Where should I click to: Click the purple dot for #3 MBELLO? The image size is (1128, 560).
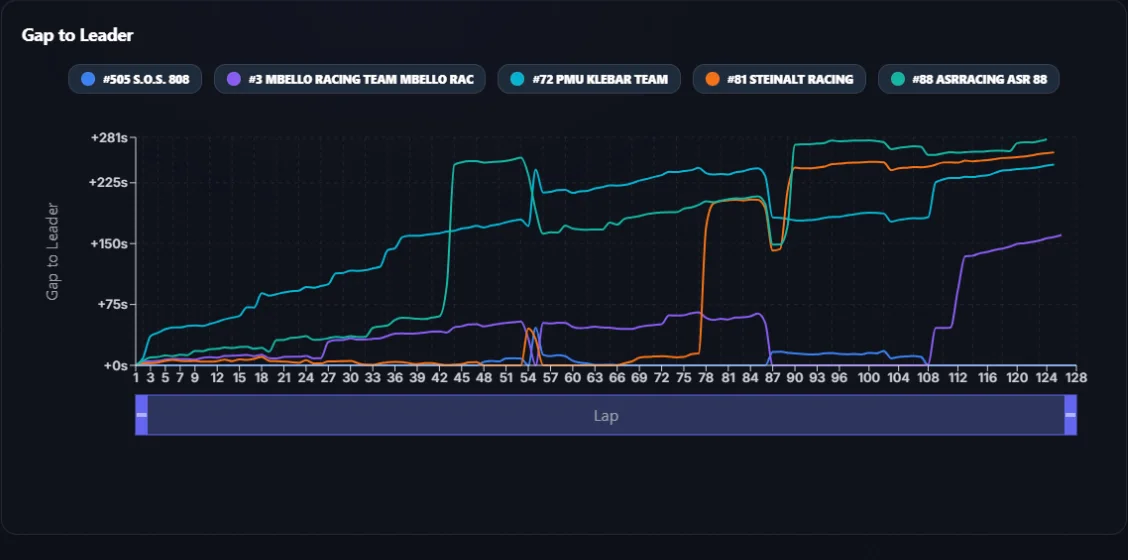[x=235, y=79]
